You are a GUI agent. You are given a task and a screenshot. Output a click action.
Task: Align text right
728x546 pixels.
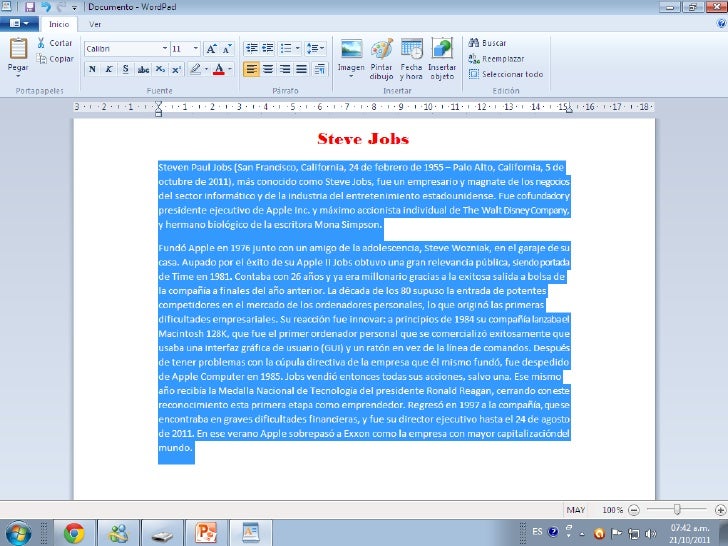pyautogui.click(x=285, y=69)
